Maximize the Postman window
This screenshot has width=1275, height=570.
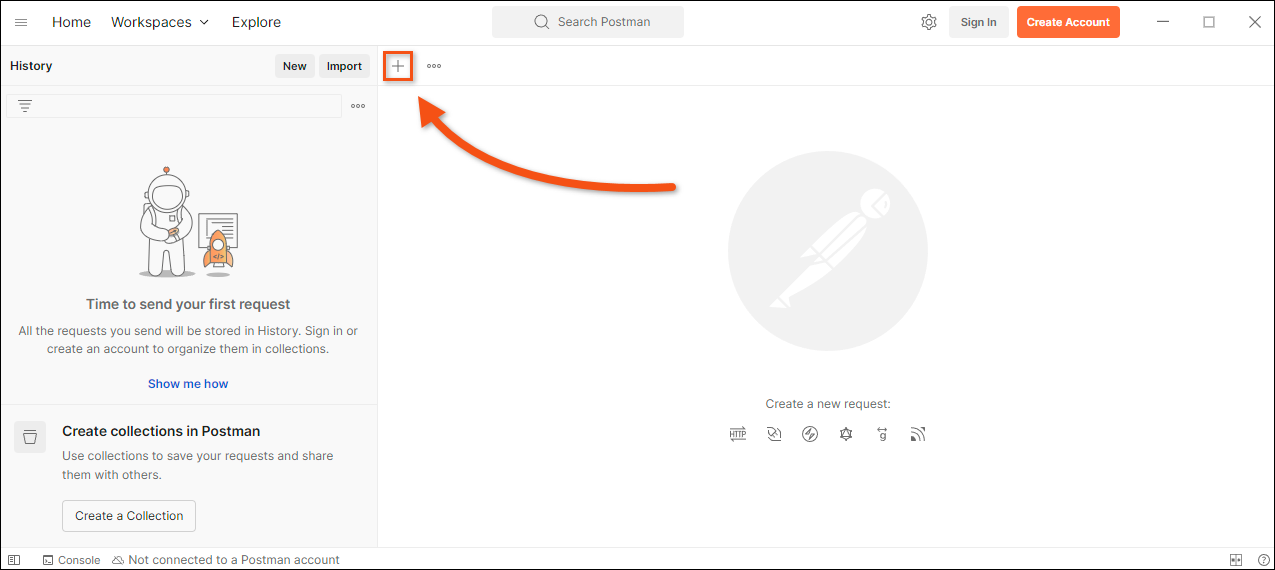coord(1209,22)
